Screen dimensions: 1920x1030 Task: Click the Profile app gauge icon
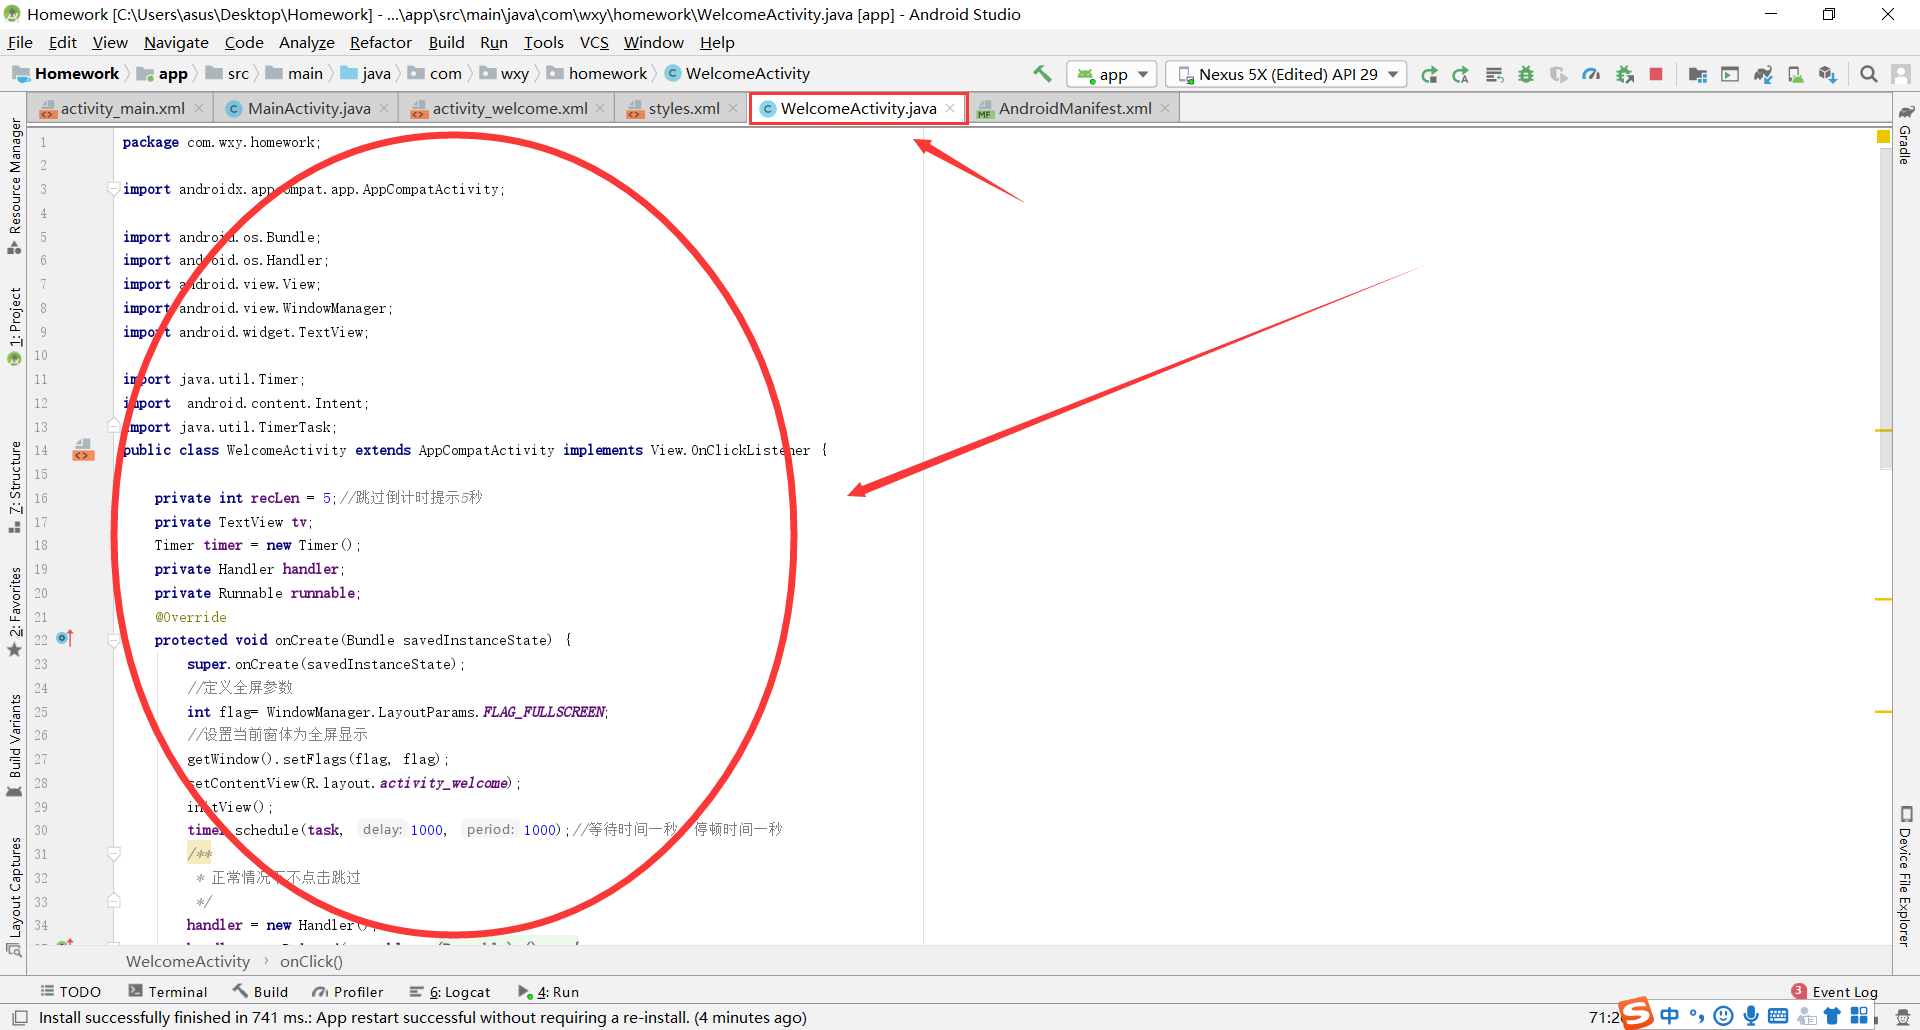[x=1591, y=74]
